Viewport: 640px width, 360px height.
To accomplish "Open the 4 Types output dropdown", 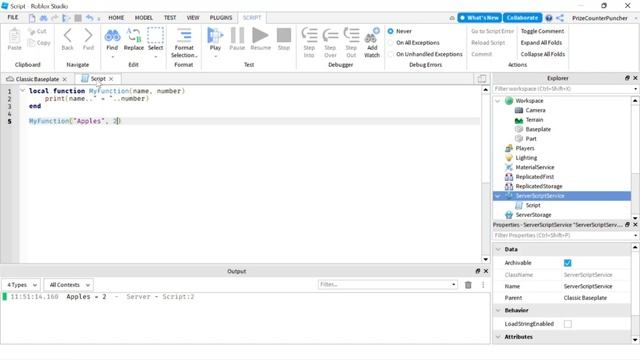I will point(21,285).
